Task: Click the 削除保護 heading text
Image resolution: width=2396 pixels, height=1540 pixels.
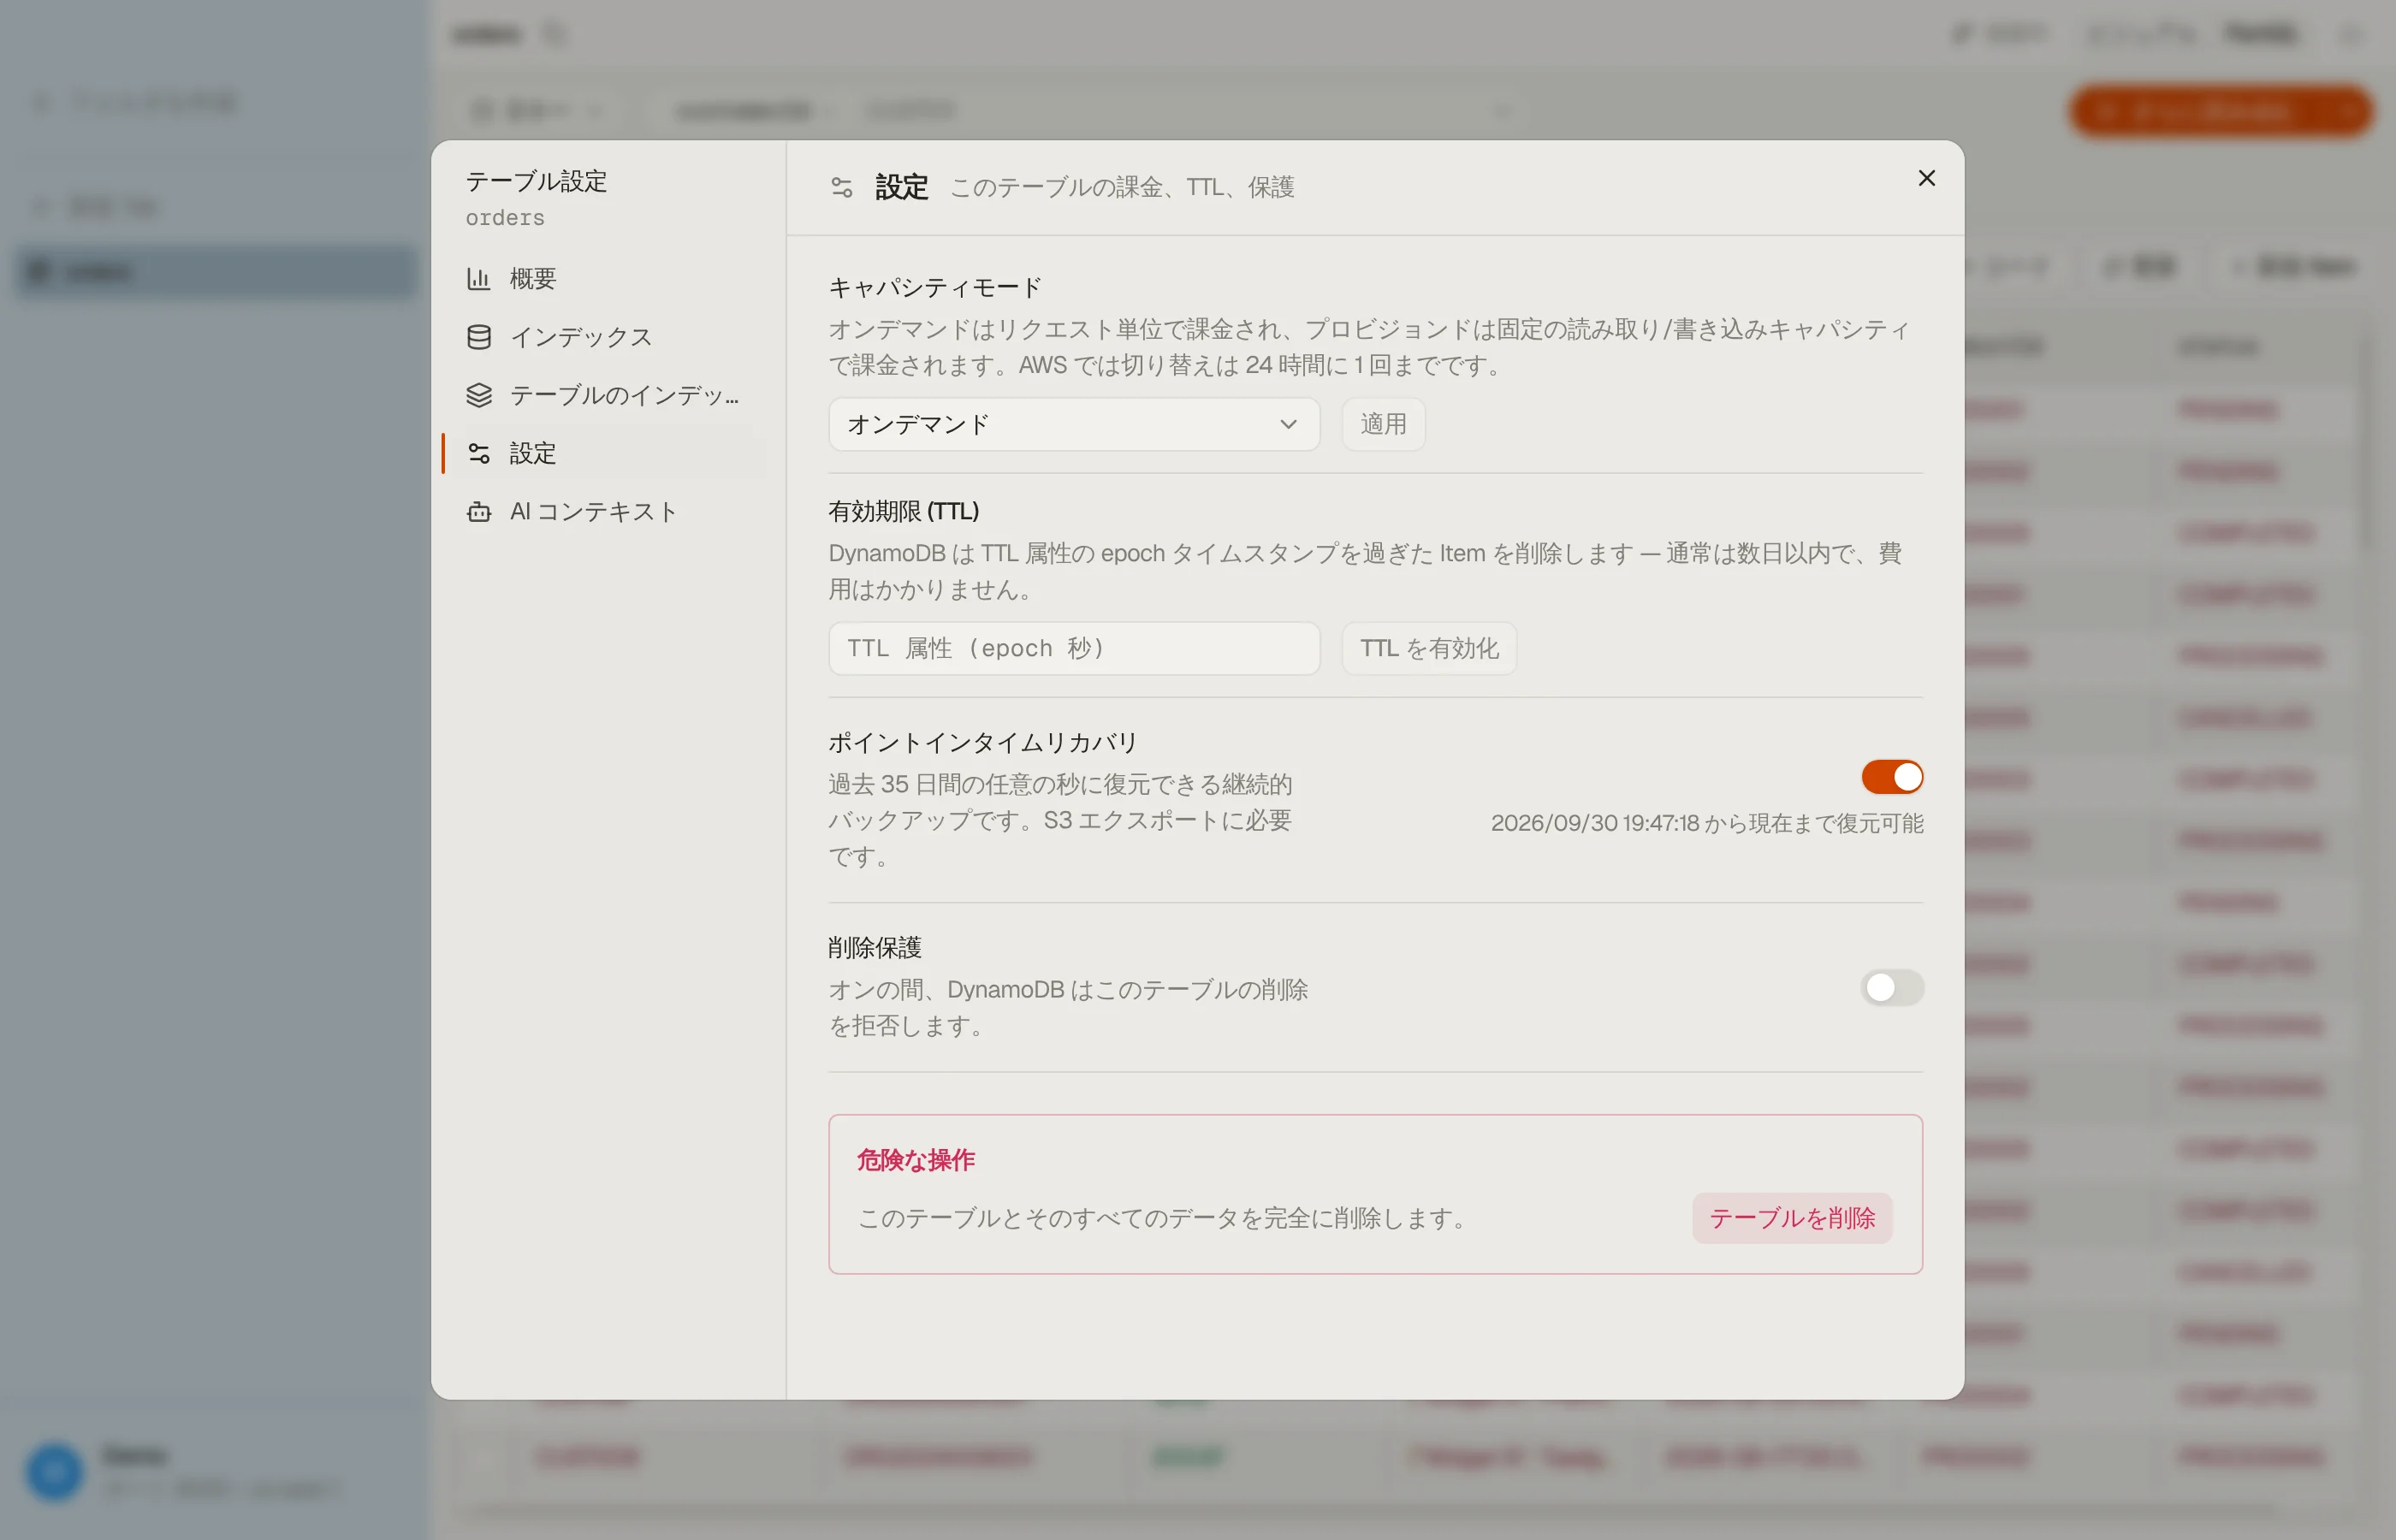Action: point(874,947)
